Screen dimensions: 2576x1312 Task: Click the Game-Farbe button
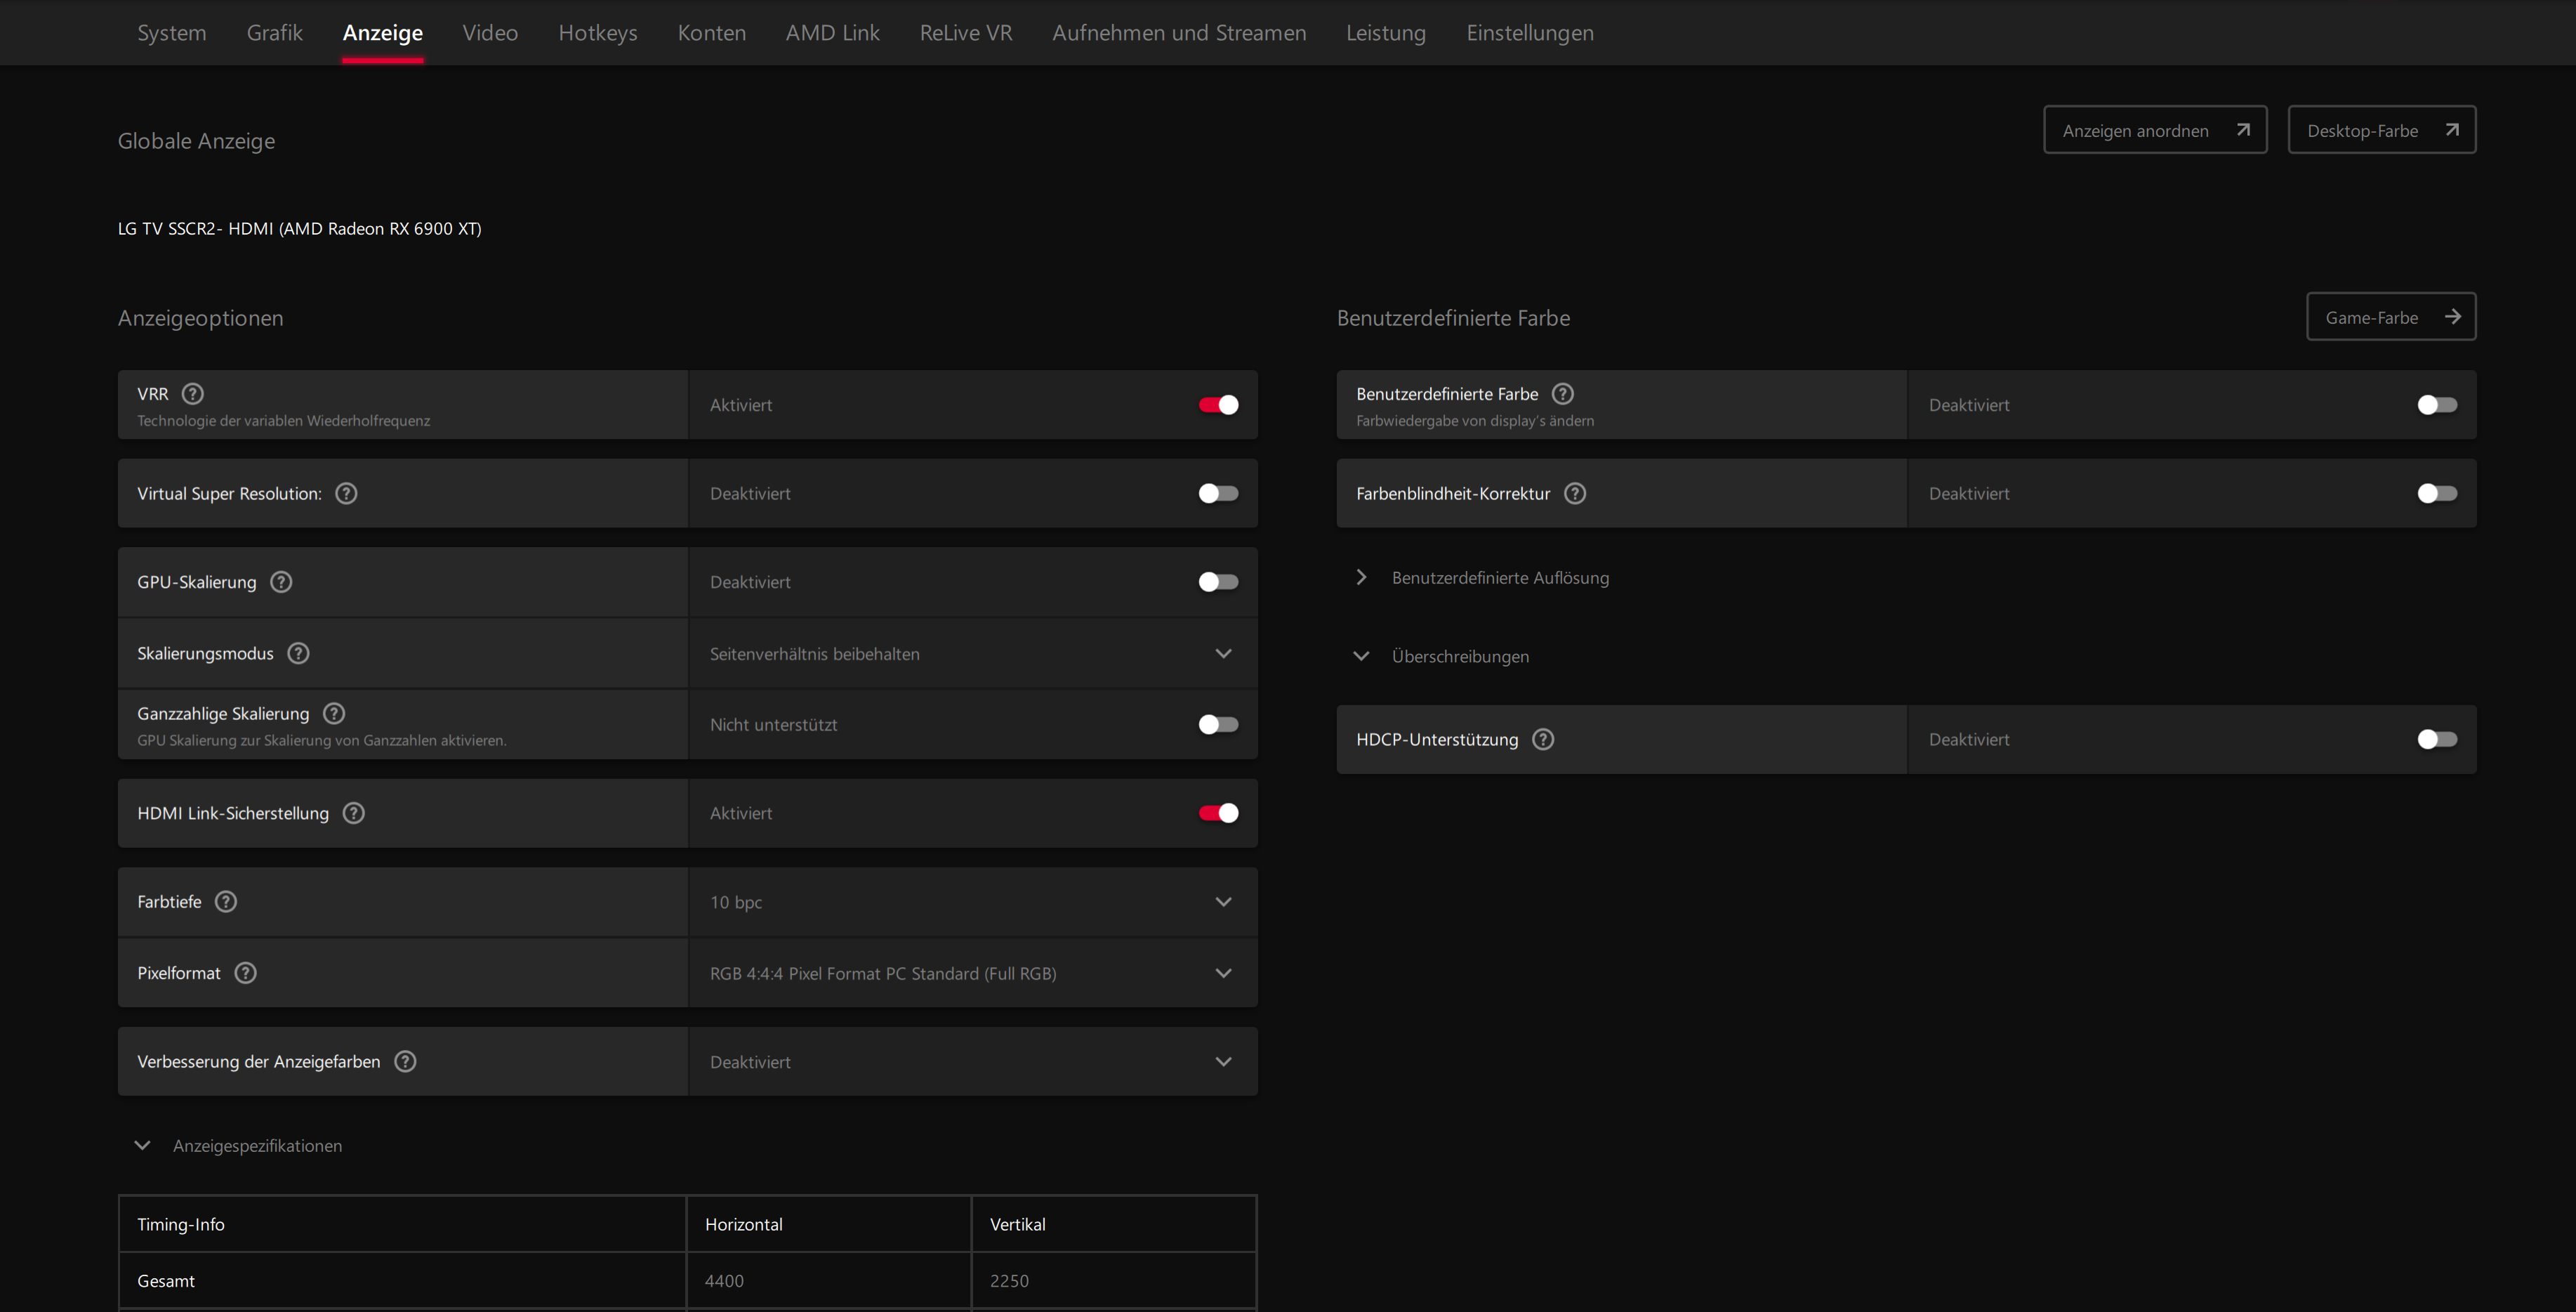pos(2390,317)
